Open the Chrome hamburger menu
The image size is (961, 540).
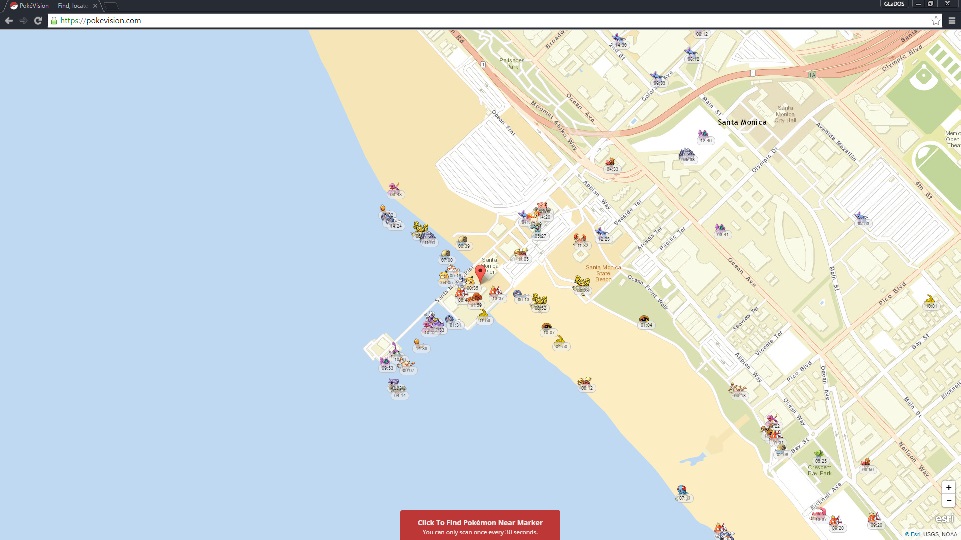point(952,21)
